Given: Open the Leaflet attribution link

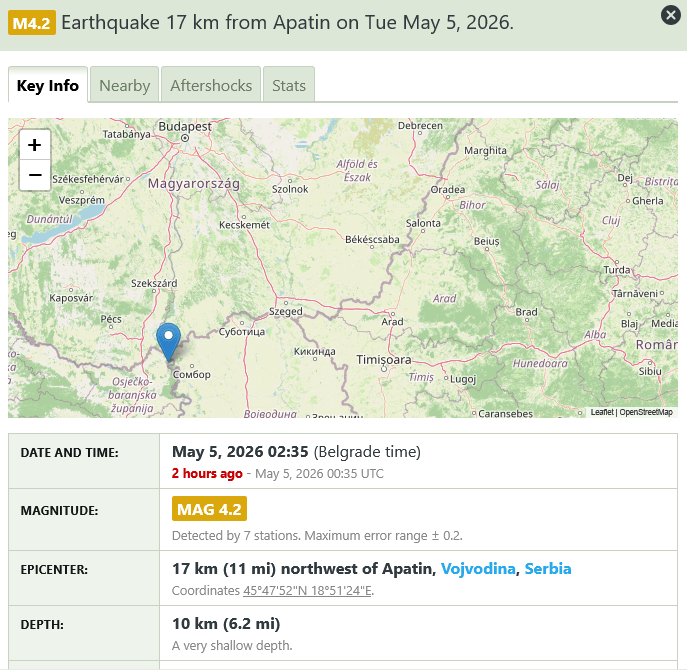Looking at the screenshot, I should 602,412.
